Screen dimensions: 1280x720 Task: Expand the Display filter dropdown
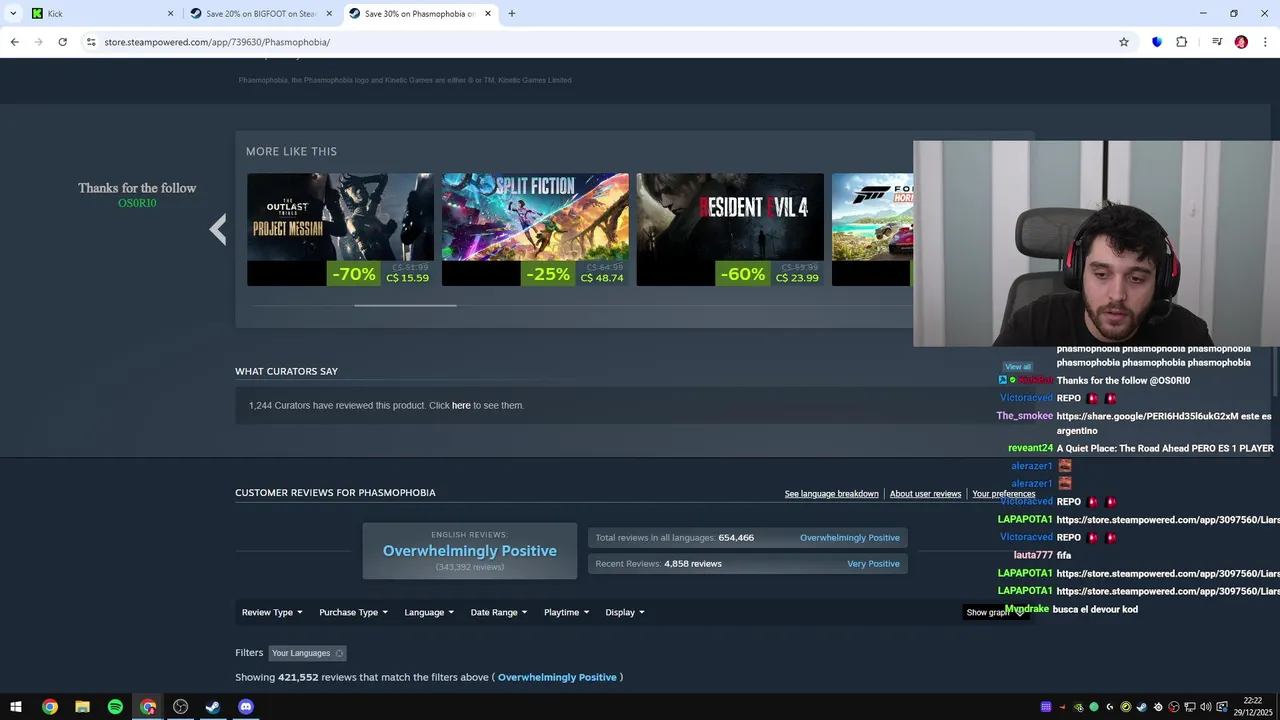click(625, 612)
